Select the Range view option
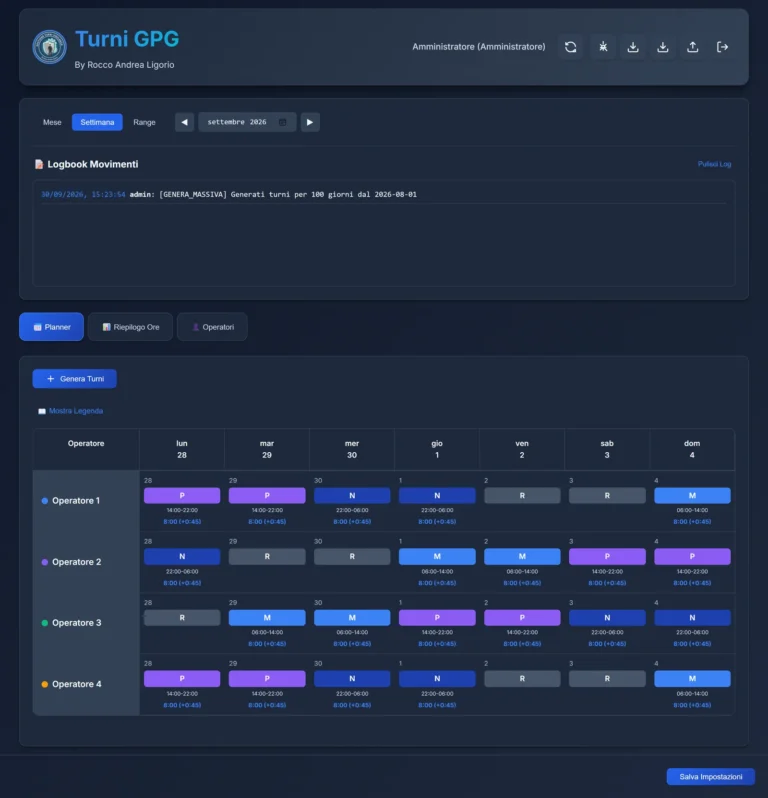This screenshot has width=768, height=798. click(x=144, y=122)
